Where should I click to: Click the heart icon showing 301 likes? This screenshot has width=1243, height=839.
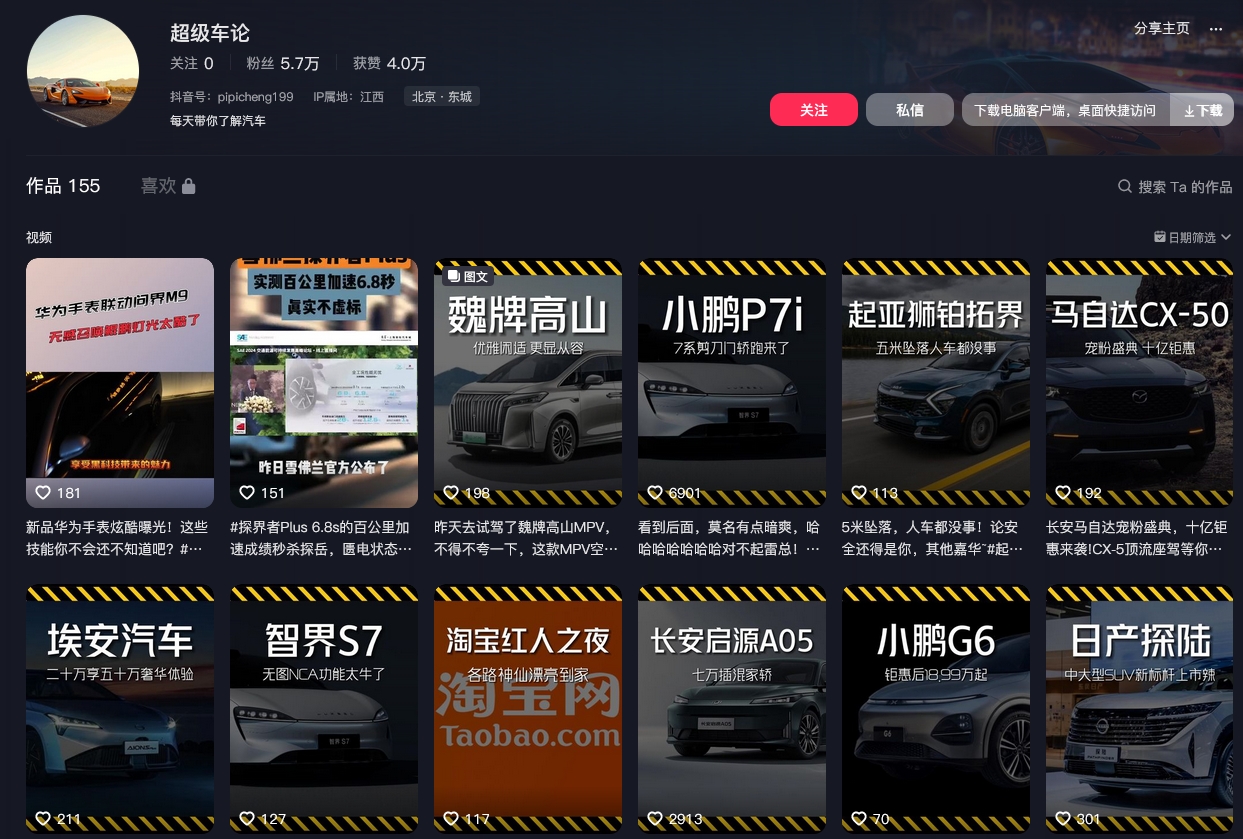pyautogui.click(x=1063, y=818)
